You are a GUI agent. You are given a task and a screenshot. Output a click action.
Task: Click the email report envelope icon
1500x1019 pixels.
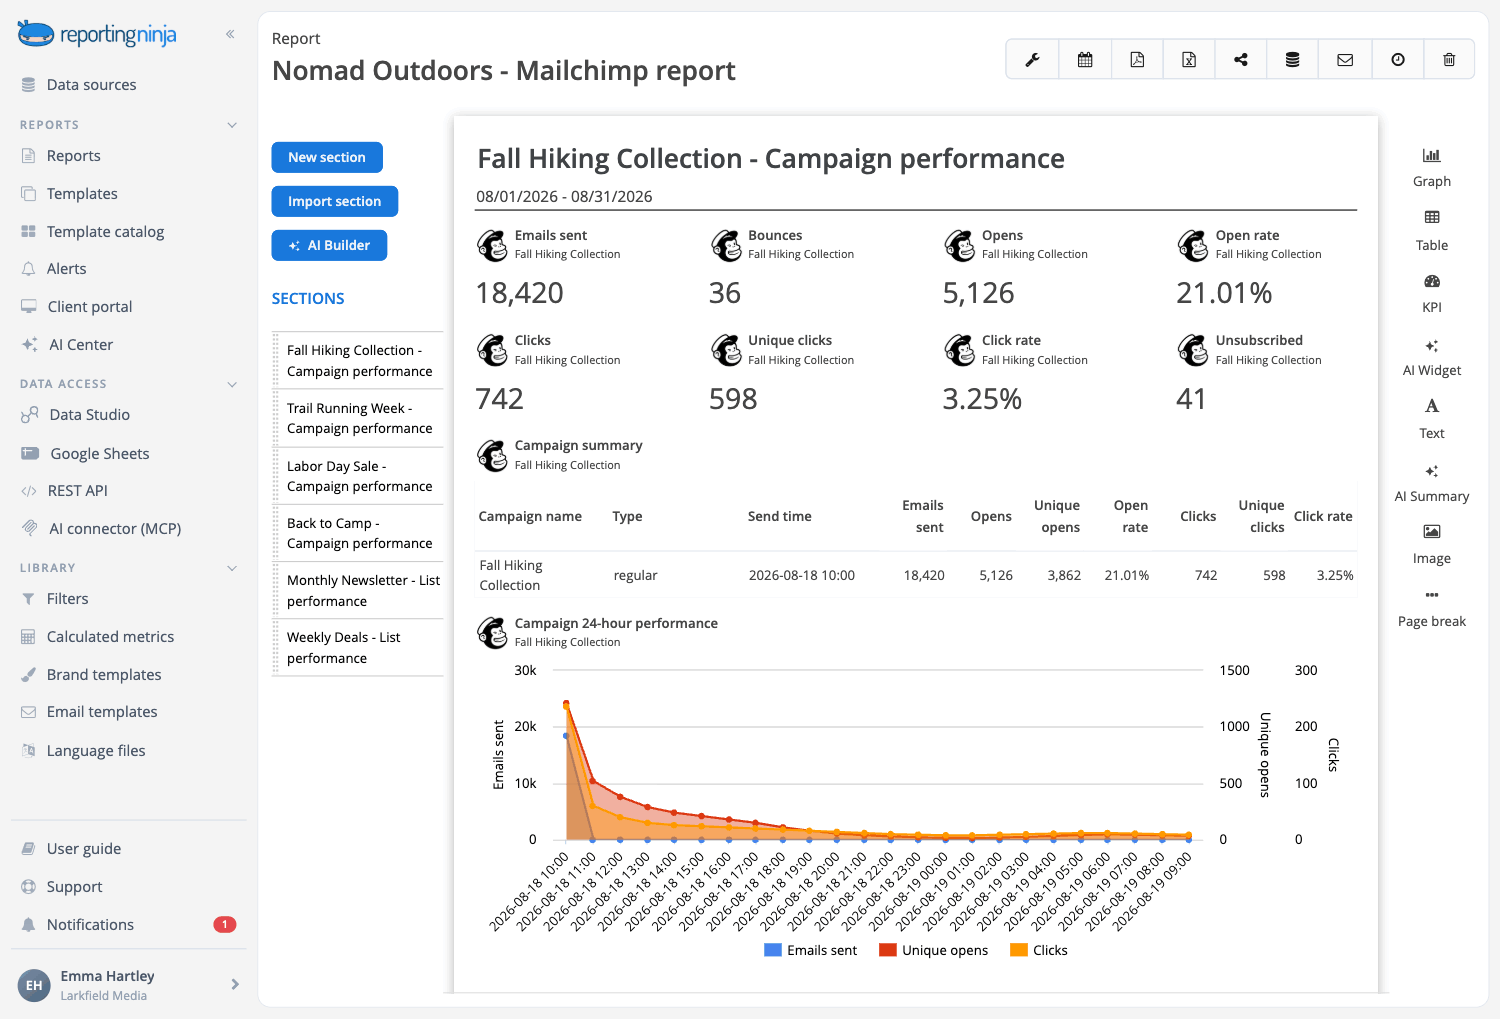(x=1345, y=60)
